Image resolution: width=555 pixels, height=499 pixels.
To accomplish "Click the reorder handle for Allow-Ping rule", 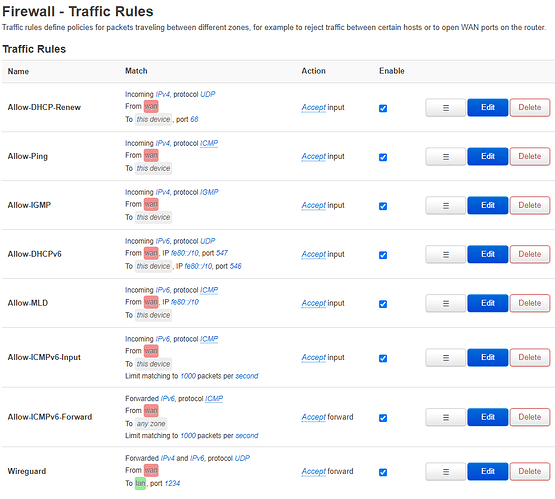I will point(445,156).
